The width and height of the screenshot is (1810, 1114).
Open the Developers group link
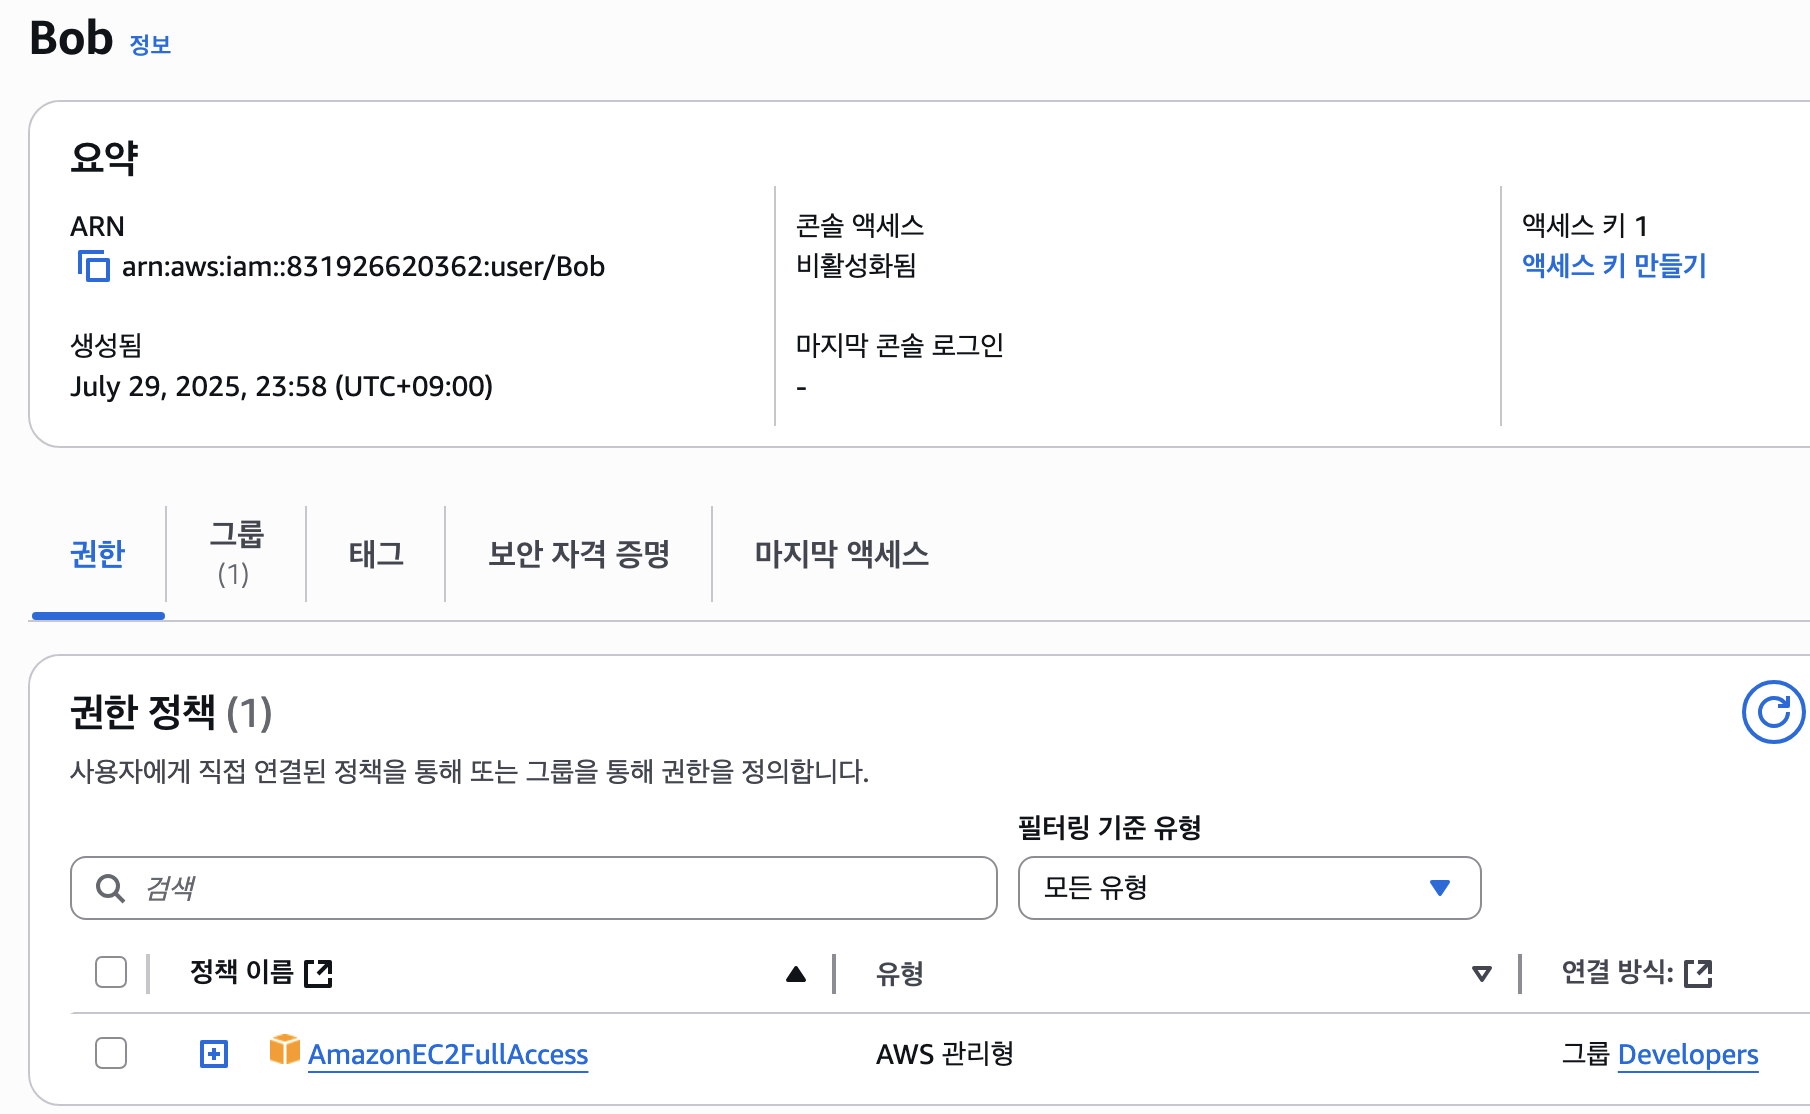click(1688, 1054)
